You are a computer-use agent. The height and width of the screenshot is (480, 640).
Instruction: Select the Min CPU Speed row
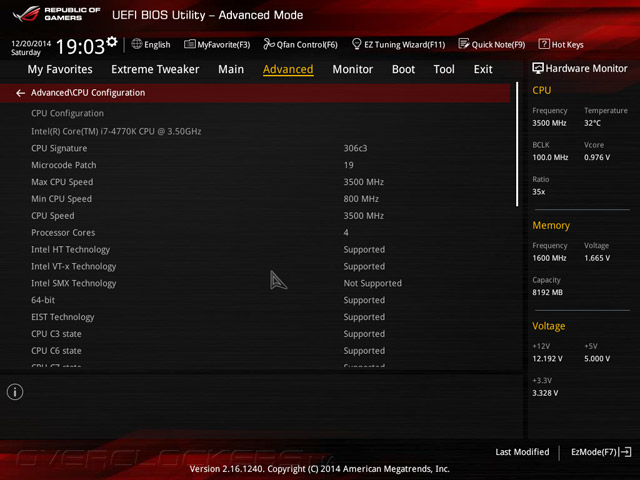(x=255, y=199)
